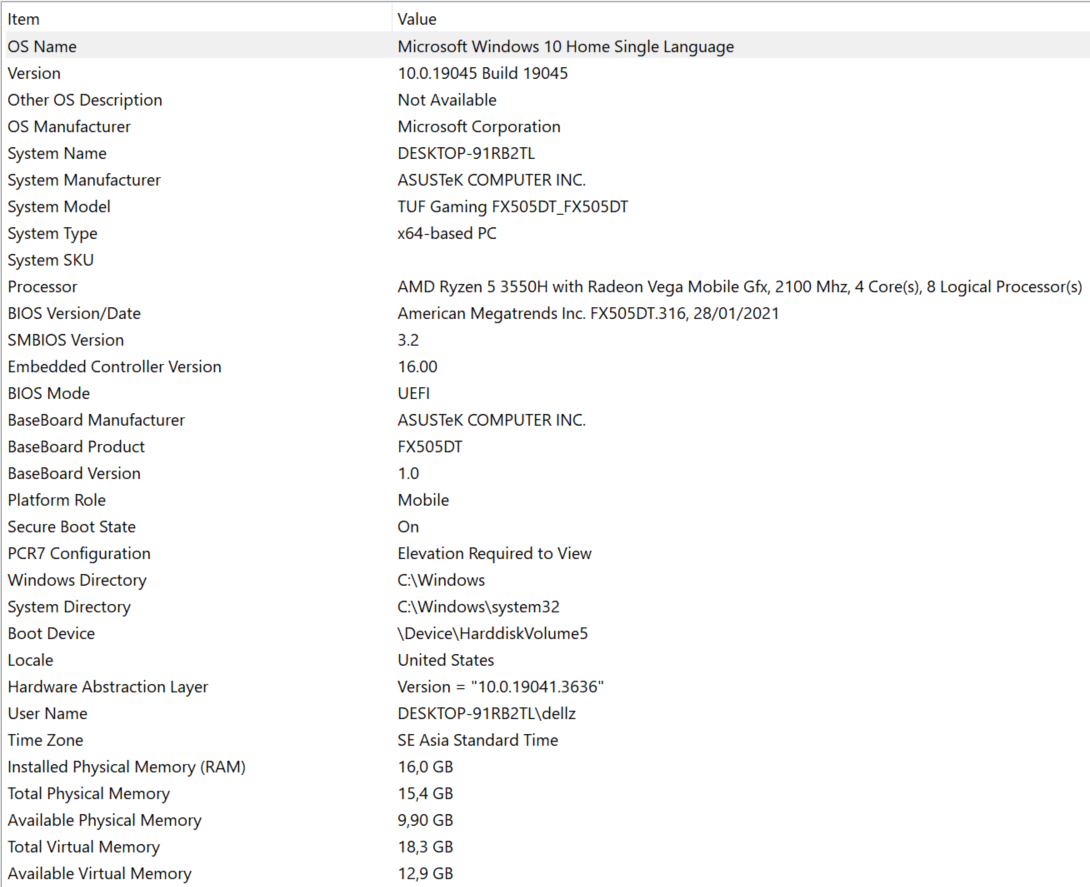Image resolution: width=1090 pixels, height=887 pixels.
Task: Select the Secure Boot State entry
Action: pyautogui.click(x=200, y=526)
